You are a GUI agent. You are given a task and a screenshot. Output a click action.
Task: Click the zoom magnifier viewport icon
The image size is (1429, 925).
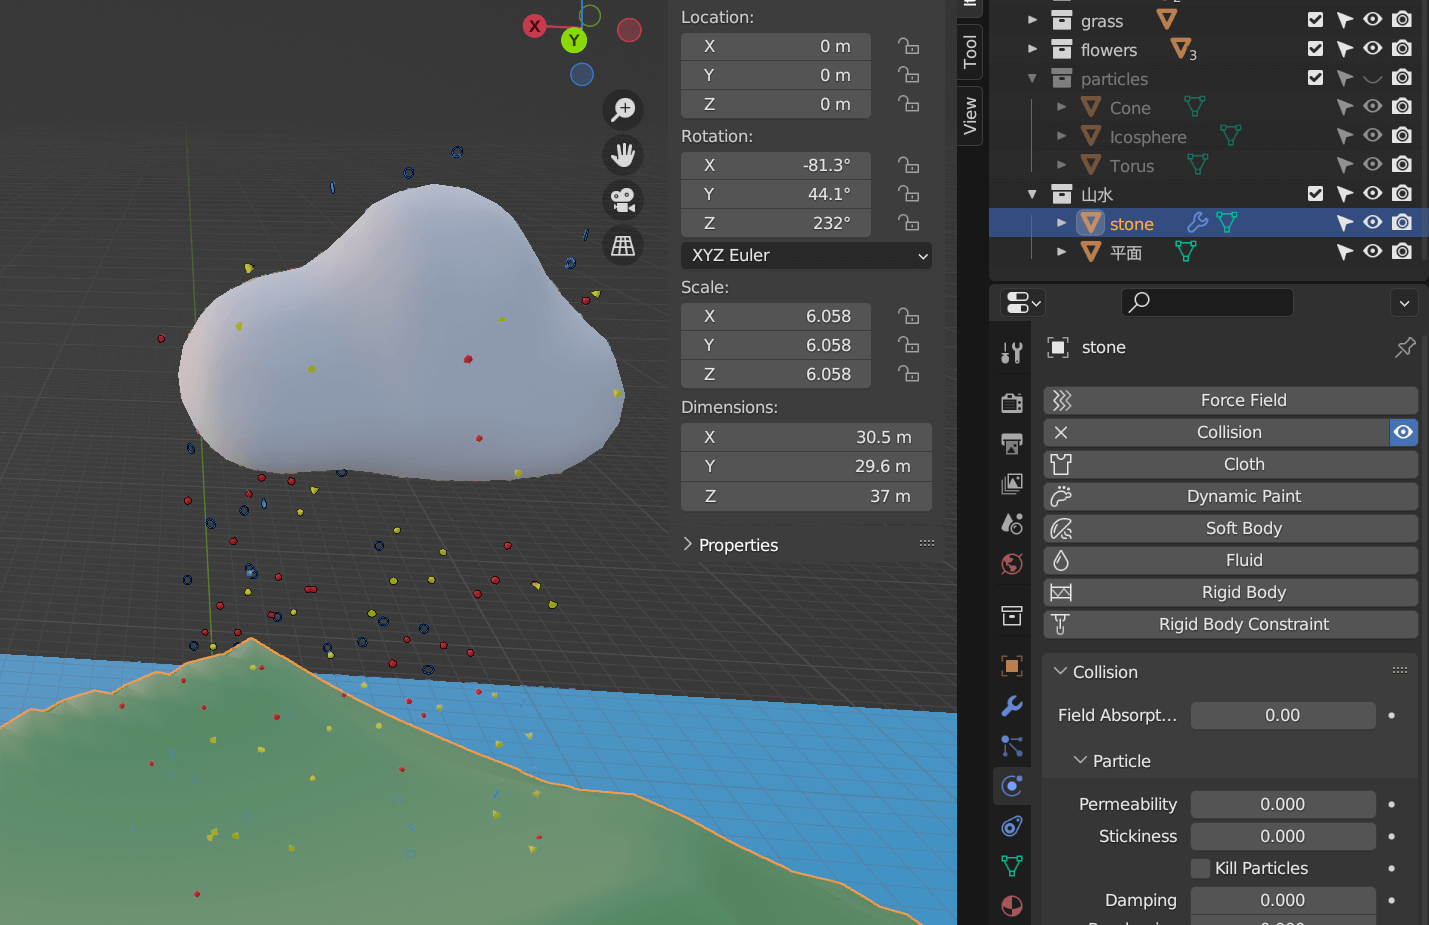(623, 108)
